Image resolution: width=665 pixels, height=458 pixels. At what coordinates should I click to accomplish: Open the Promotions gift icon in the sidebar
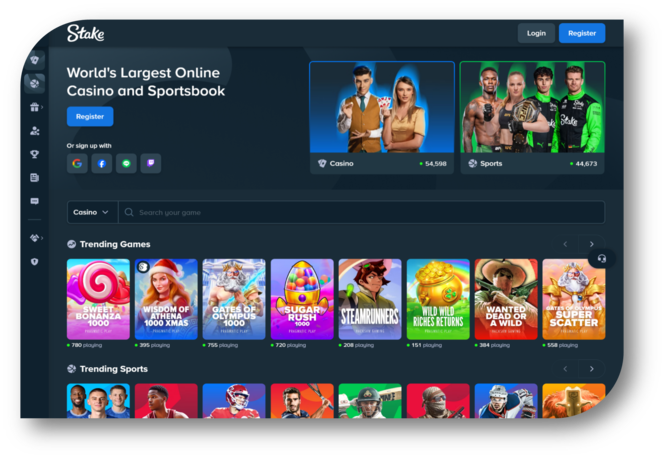(35, 107)
